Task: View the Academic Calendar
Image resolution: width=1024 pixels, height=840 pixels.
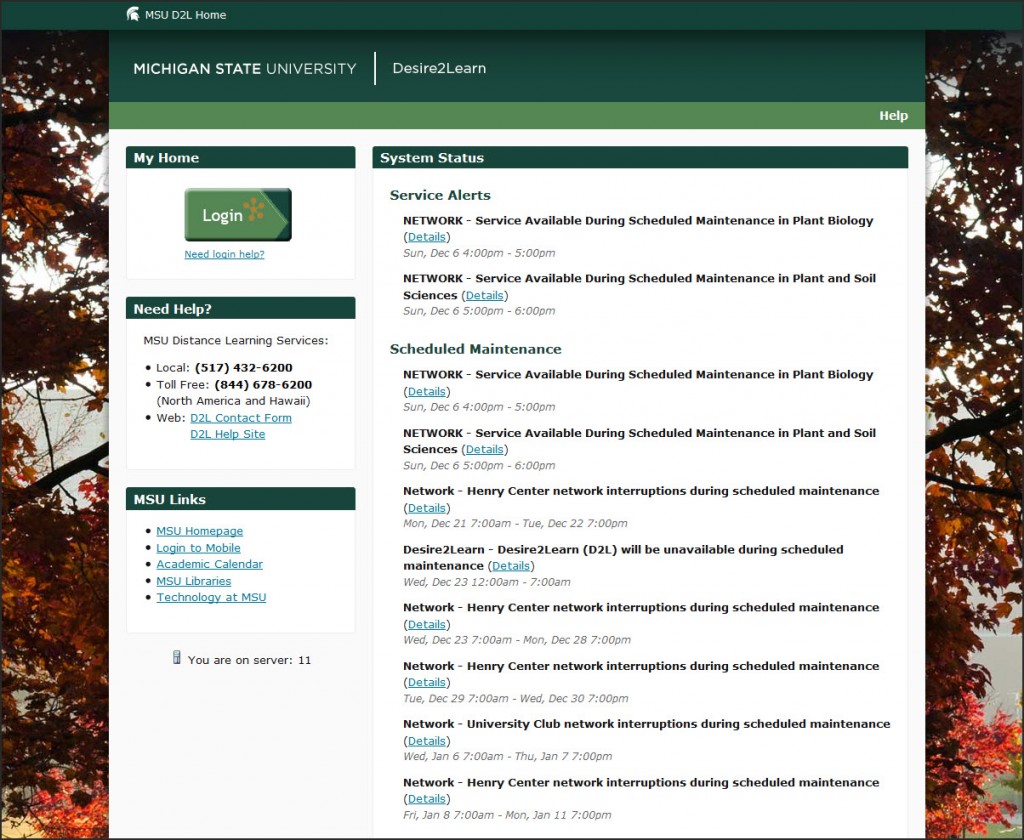Action: pyautogui.click(x=209, y=564)
